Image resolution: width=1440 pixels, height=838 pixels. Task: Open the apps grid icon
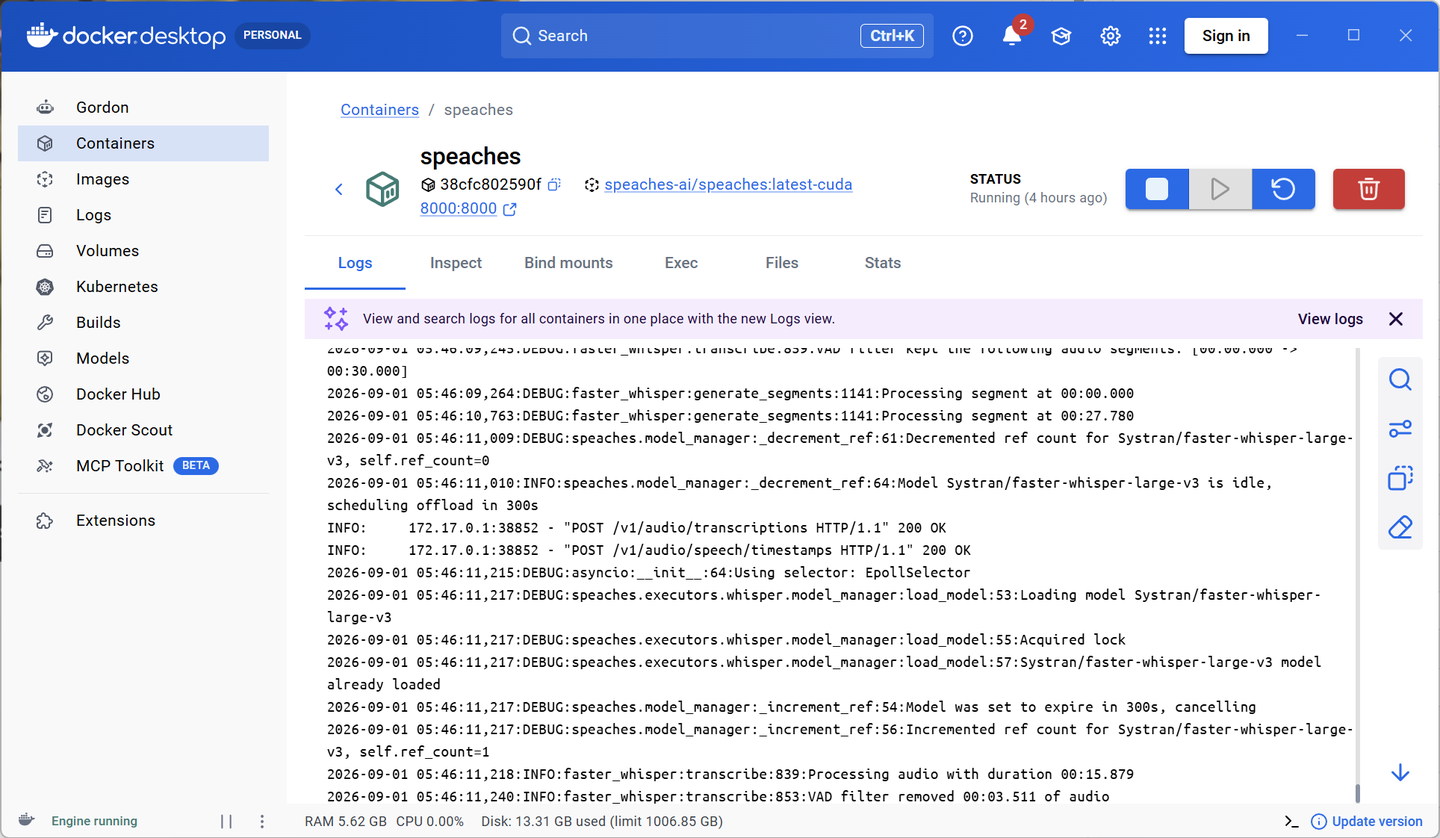[x=1158, y=36]
